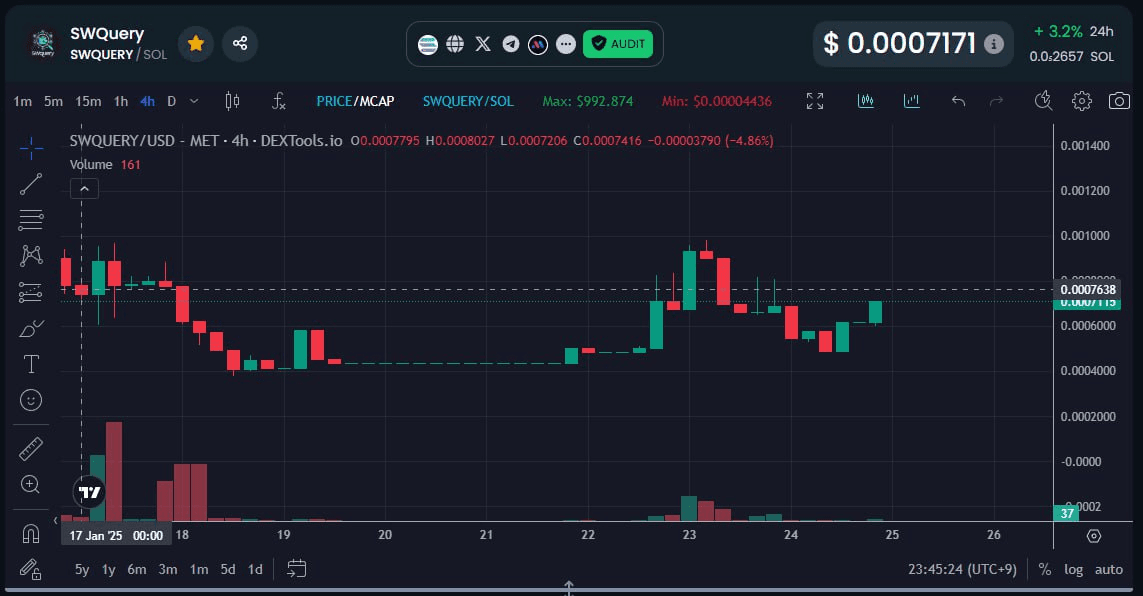
Task: Toggle percent scale mode
Action: [1045, 570]
